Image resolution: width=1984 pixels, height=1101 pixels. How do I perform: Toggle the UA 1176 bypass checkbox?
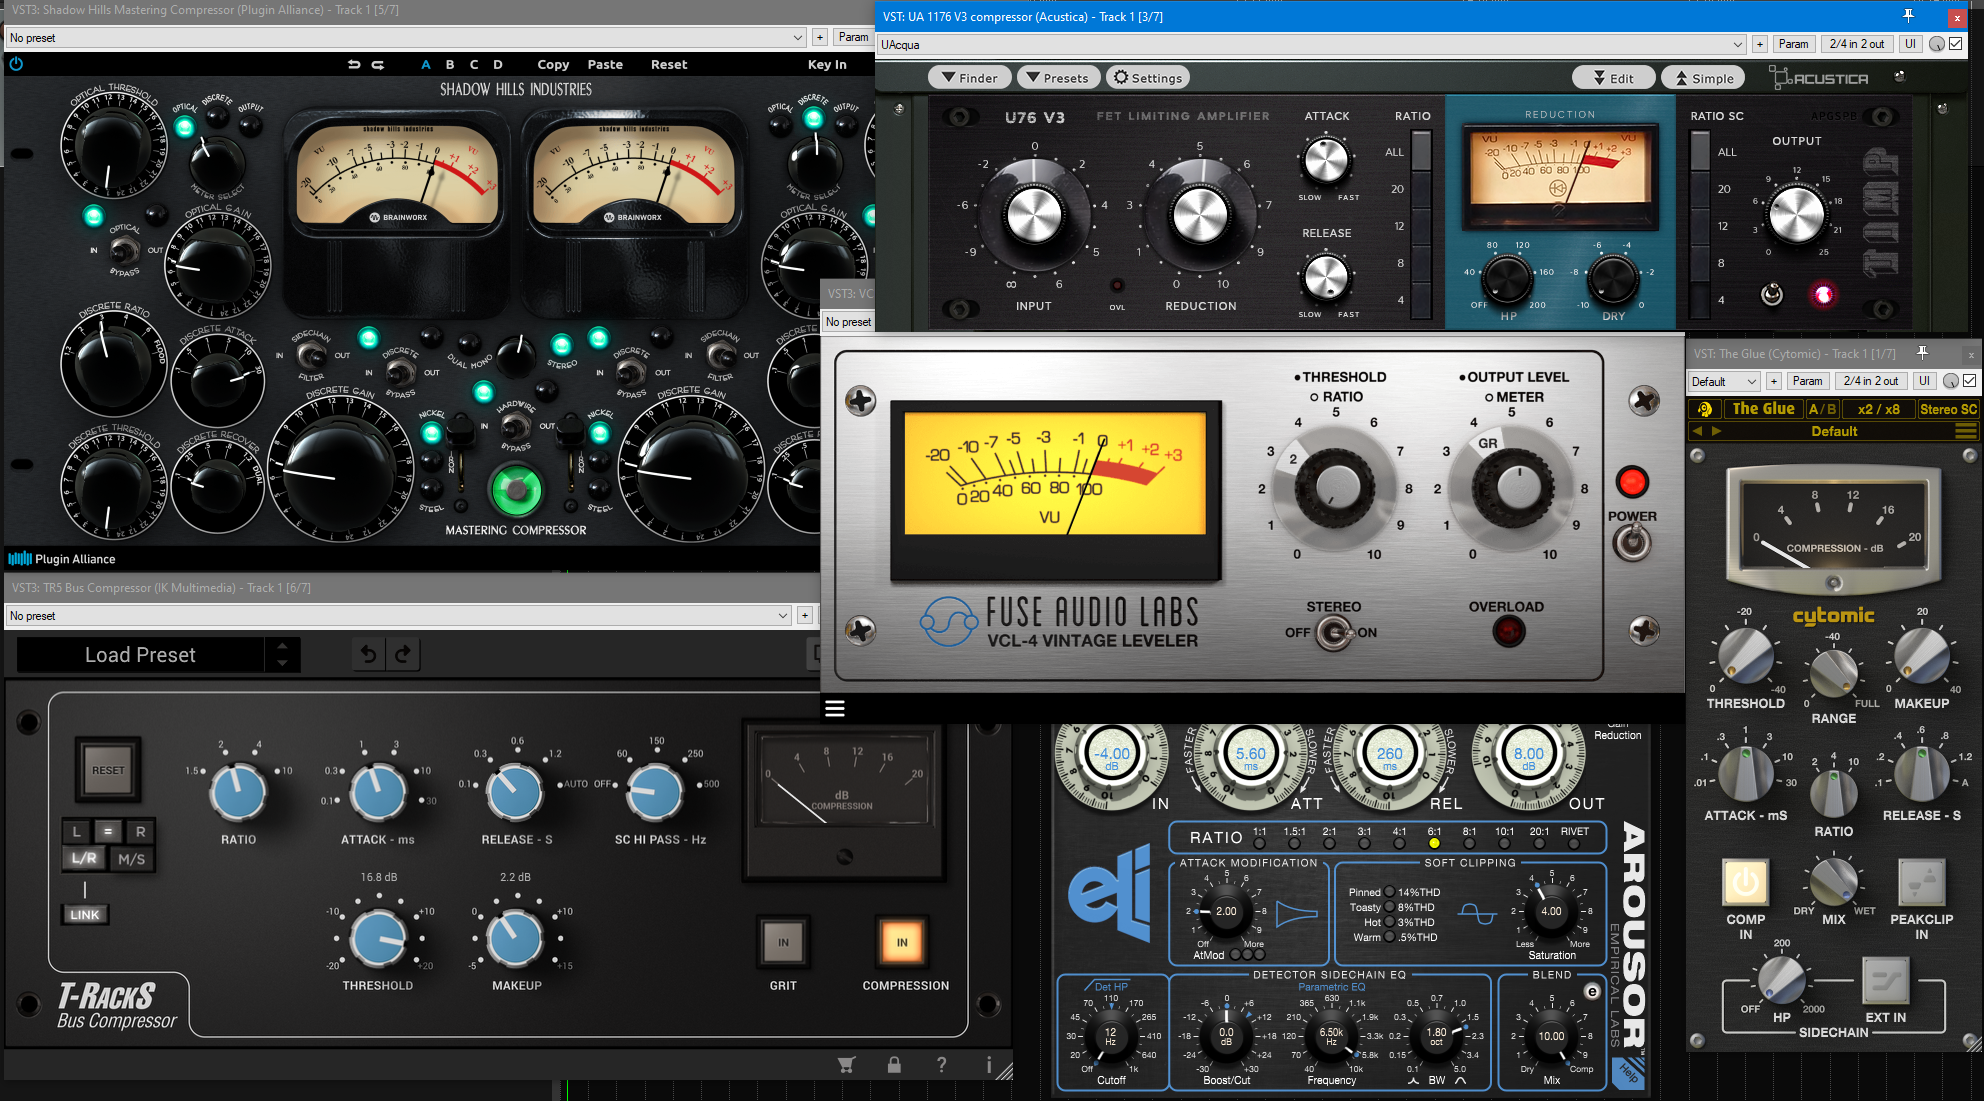[x=1956, y=44]
